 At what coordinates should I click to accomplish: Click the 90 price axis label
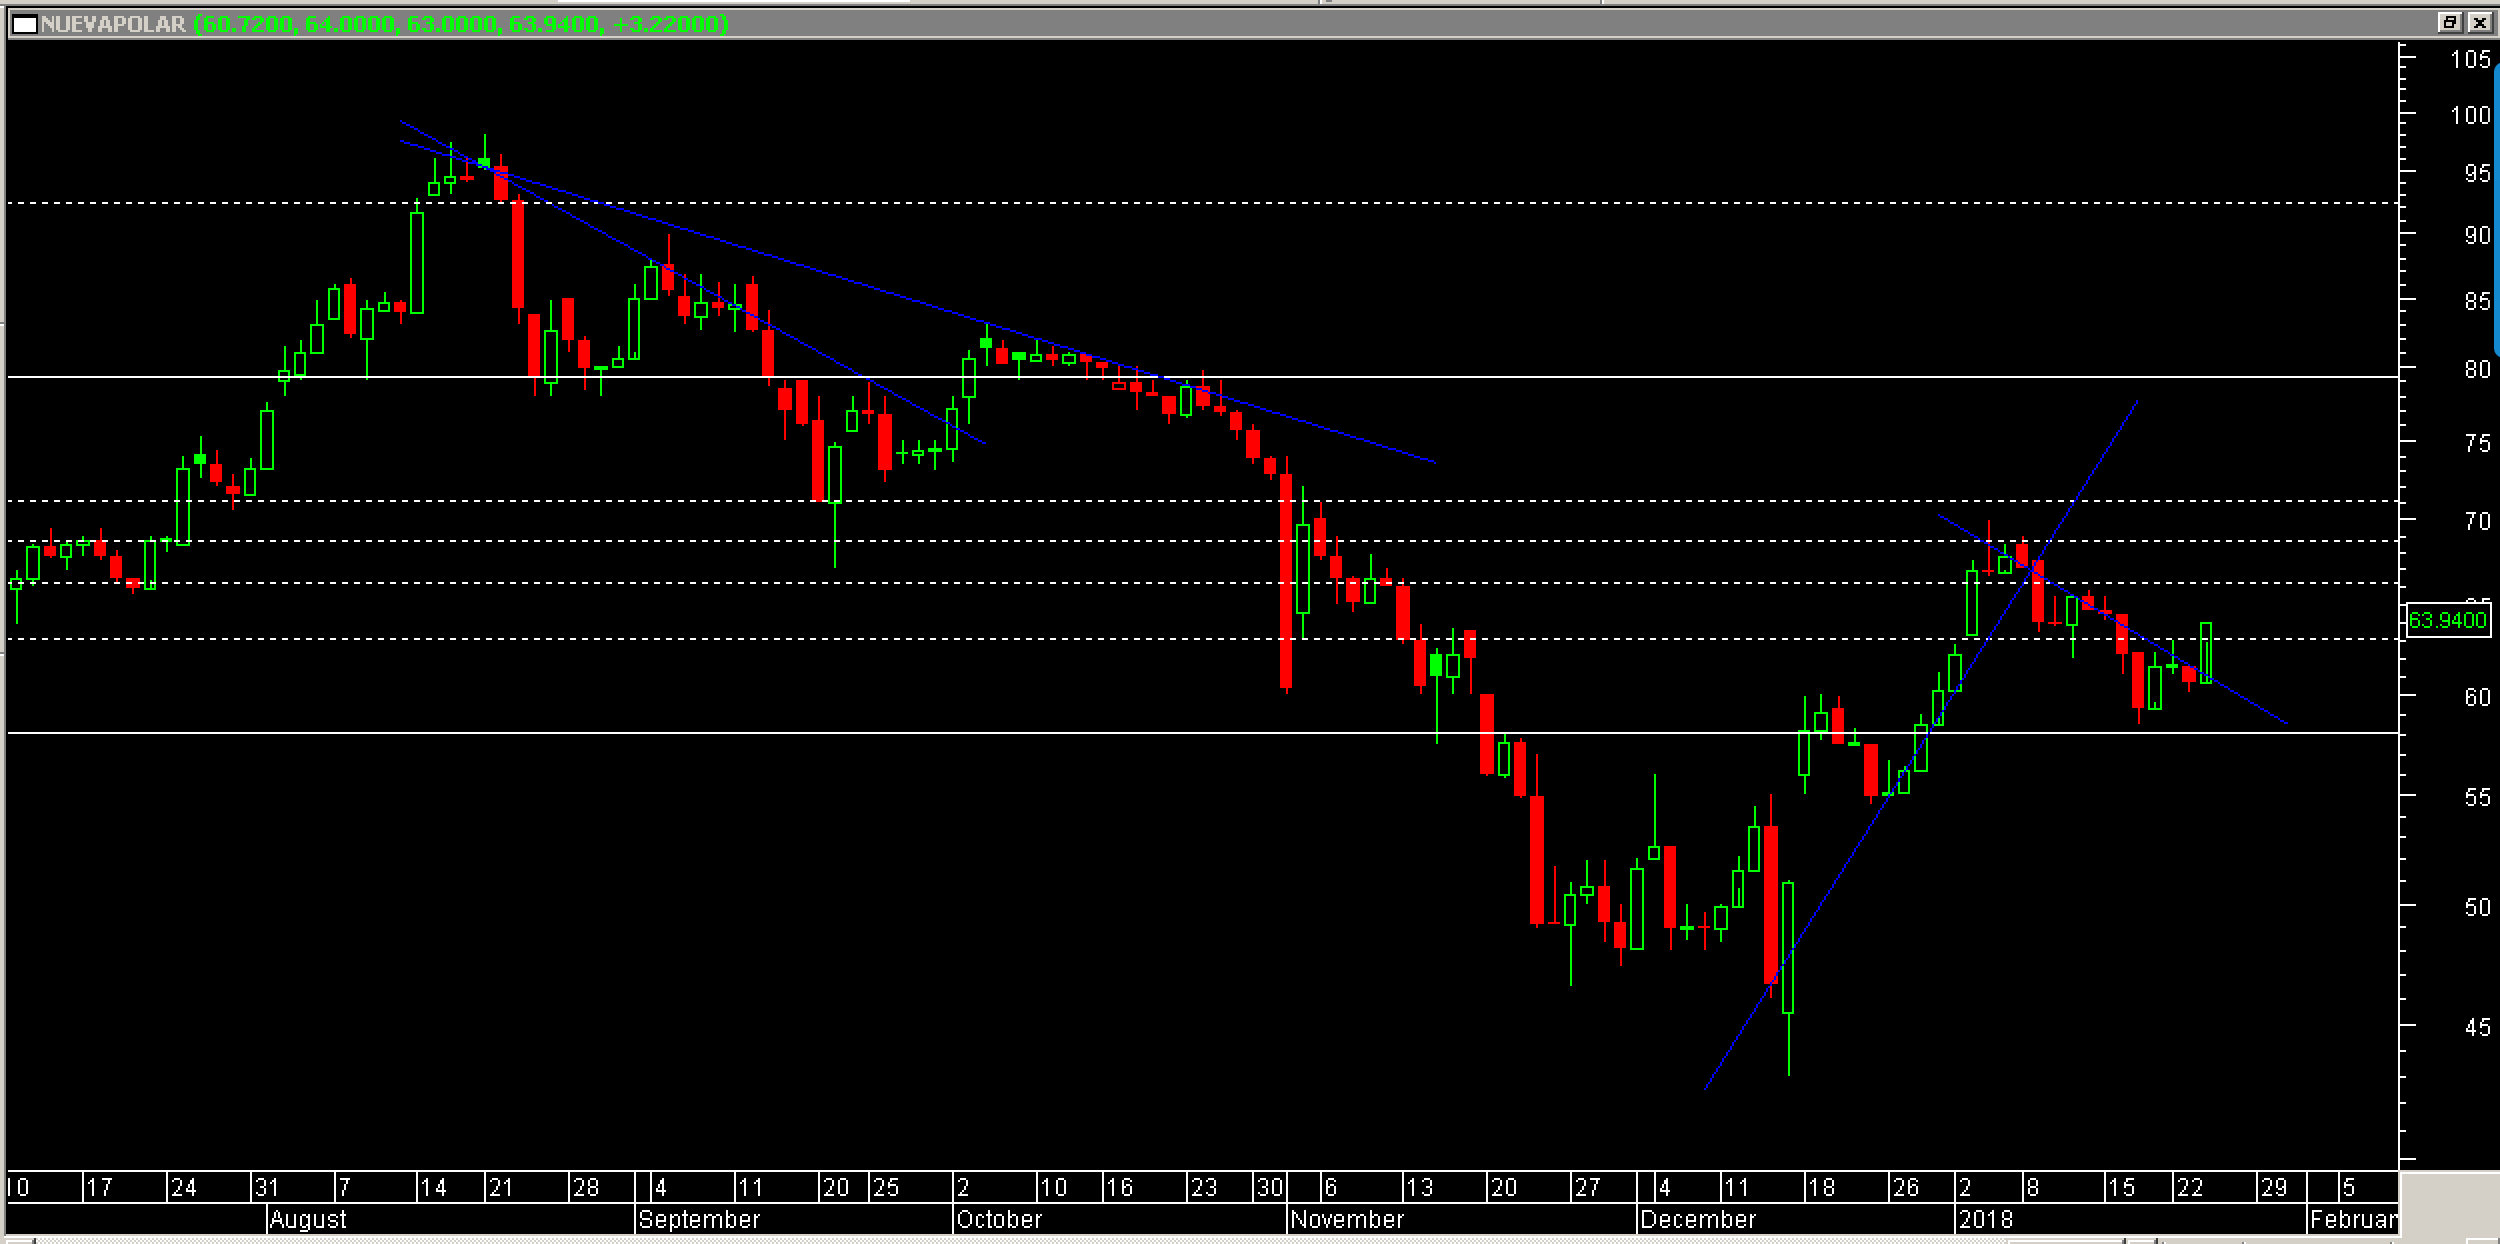pos(2477,235)
